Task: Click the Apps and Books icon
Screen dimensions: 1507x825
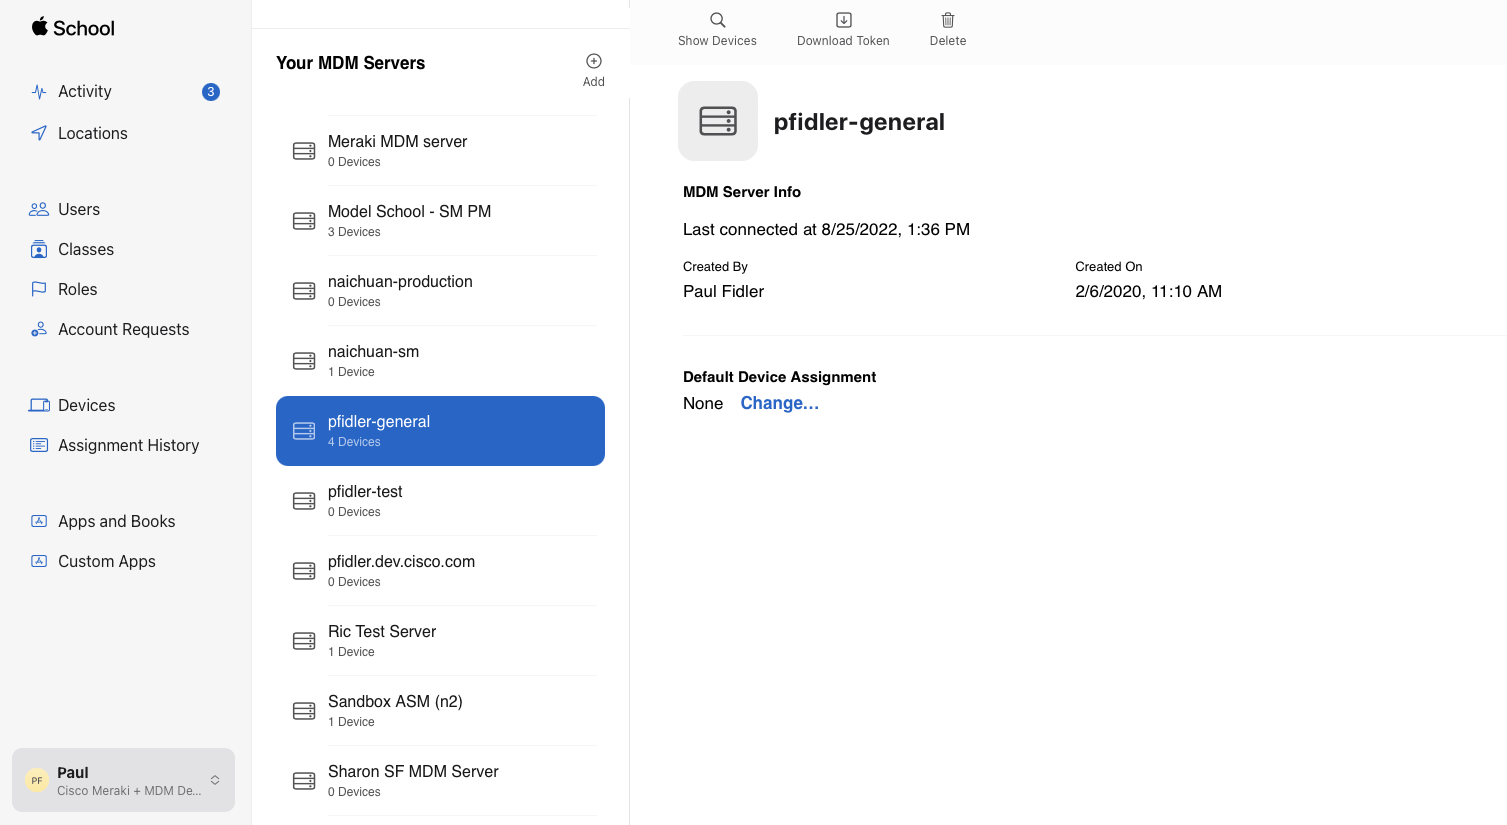Action: [x=39, y=521]
